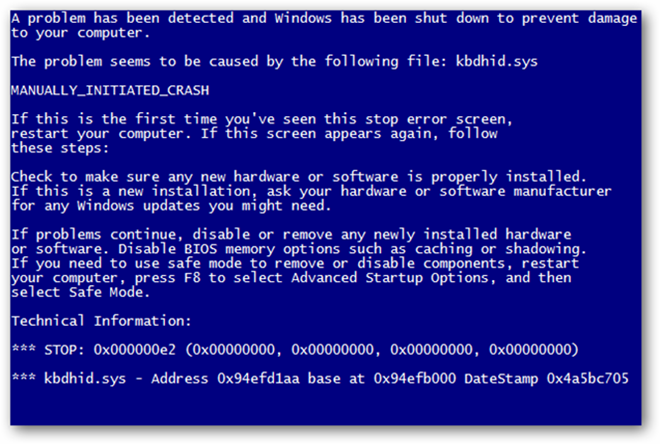This screenshot has height=444, width=660.
Task: Click the "Technical Information:" heading
Action: [x=98, y=323]
